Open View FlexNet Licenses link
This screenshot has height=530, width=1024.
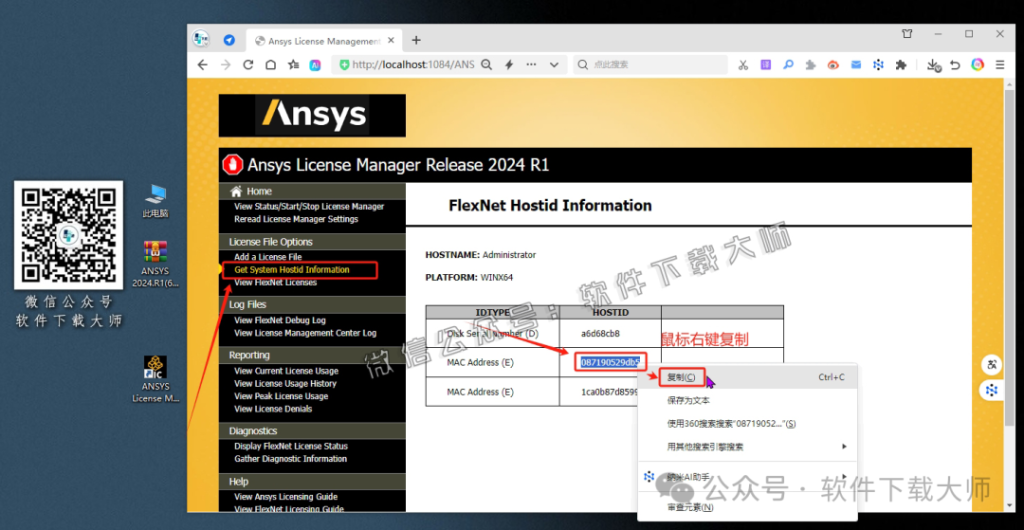coord(275,283)
